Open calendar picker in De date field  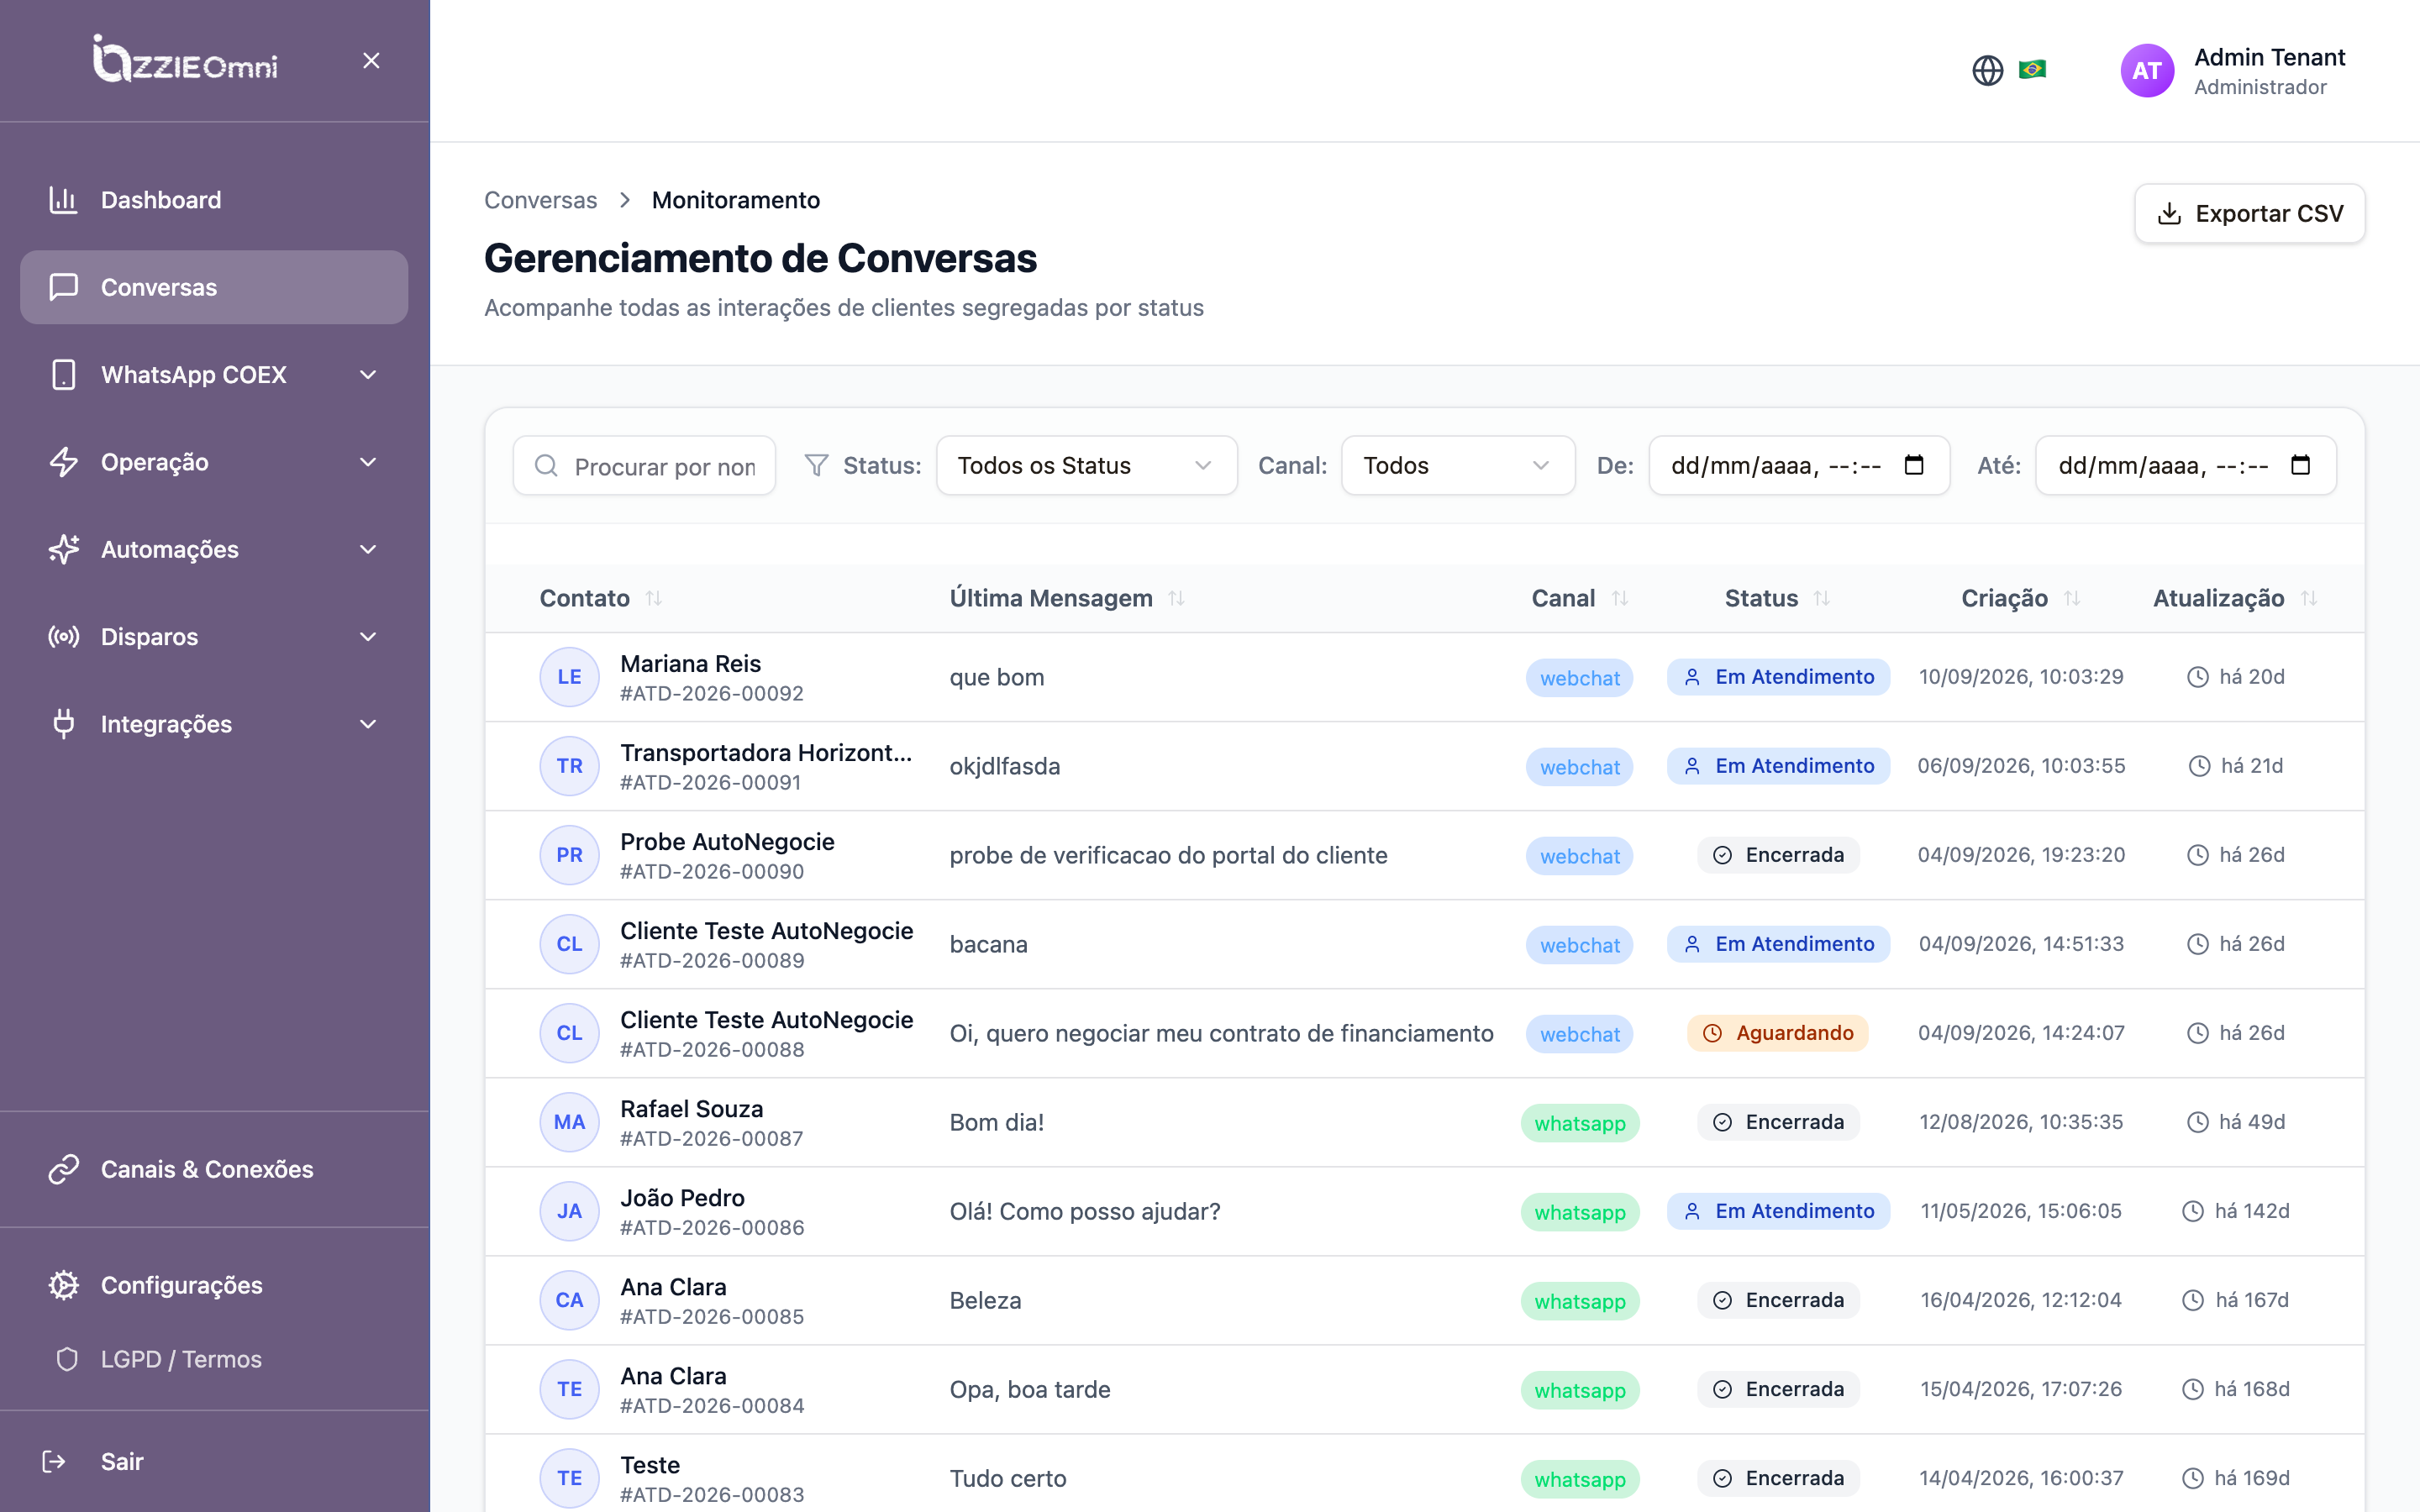tap(1914, 465)
